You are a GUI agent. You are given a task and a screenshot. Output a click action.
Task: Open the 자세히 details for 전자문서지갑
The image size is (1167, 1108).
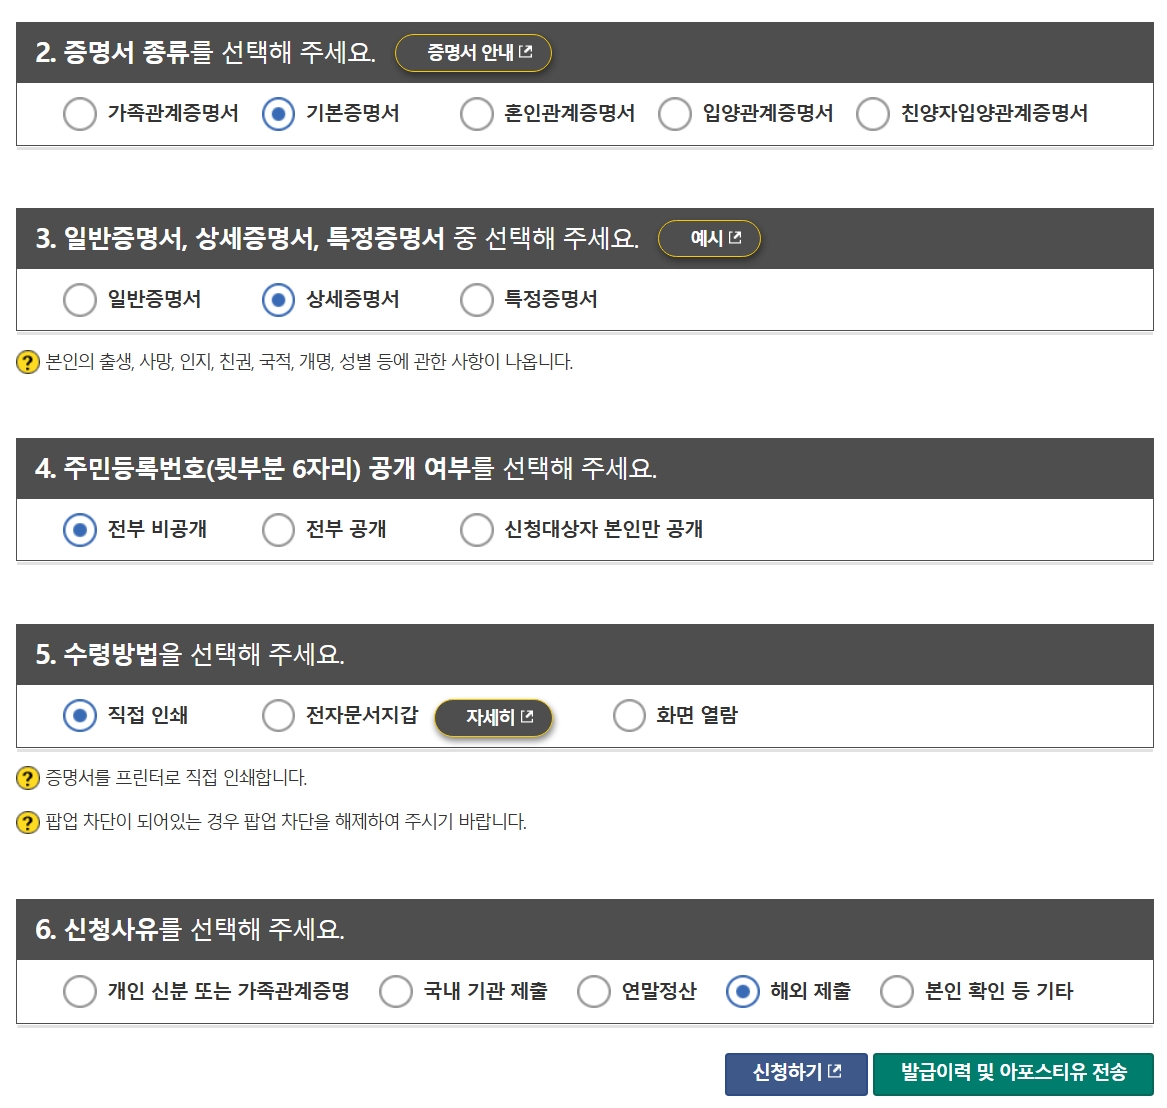pos(493,718)
